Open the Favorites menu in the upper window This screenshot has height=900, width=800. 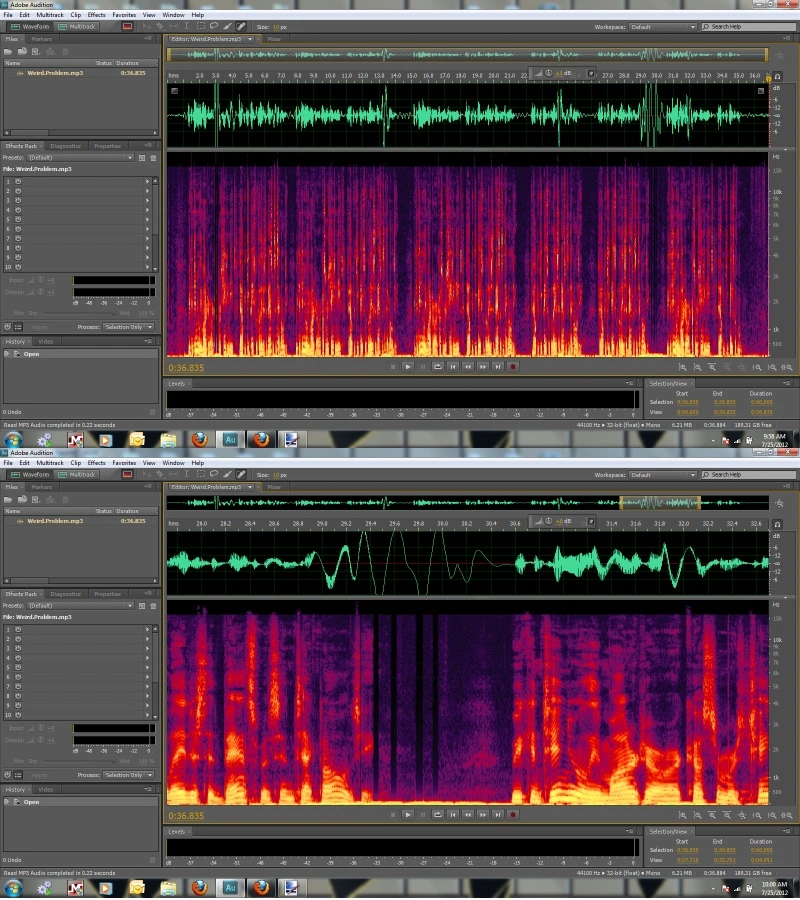(x=124, y=15)
